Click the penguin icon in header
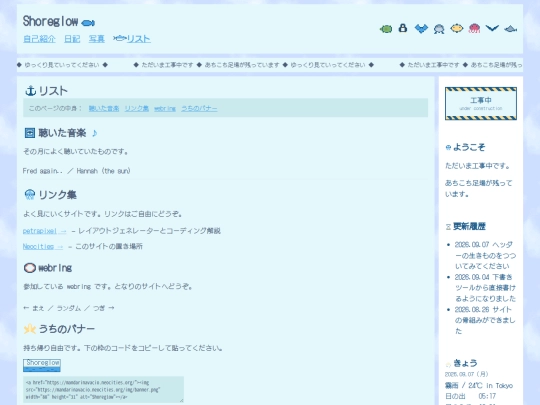 (403, 28)
